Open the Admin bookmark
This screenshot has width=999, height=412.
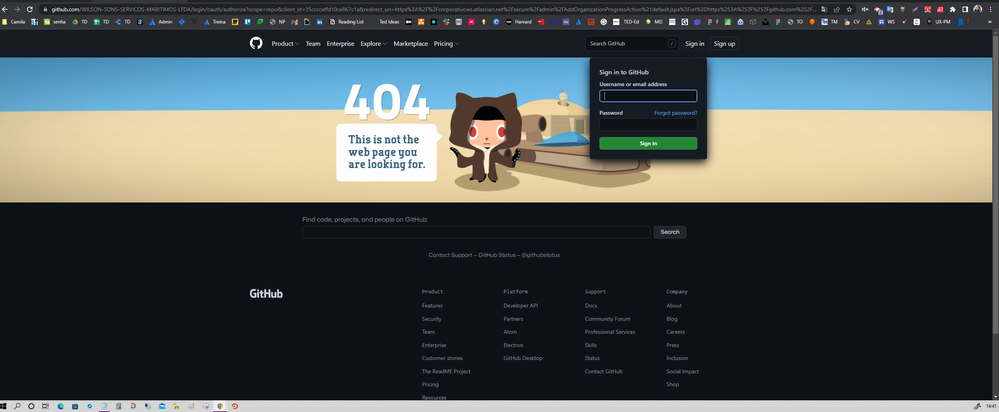pyautogui.click(x=161, y=22)
